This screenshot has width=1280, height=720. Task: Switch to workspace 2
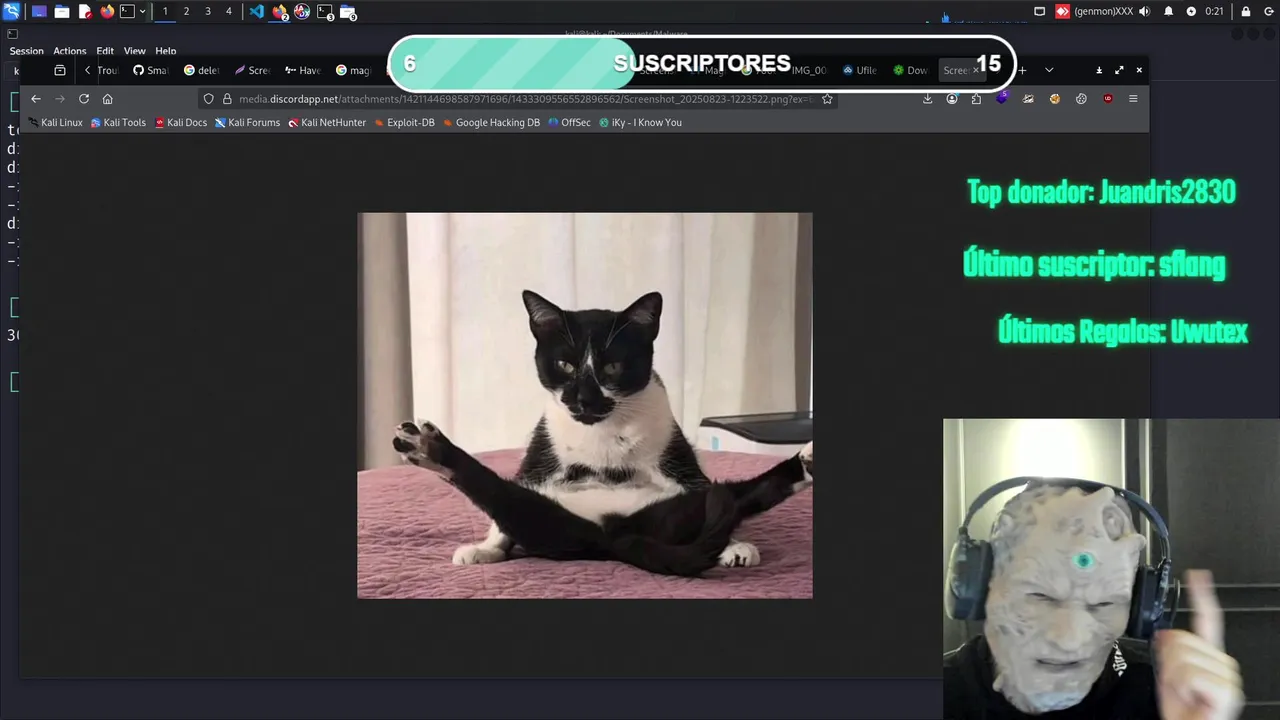pyautogui.click(x=186, y=12)
